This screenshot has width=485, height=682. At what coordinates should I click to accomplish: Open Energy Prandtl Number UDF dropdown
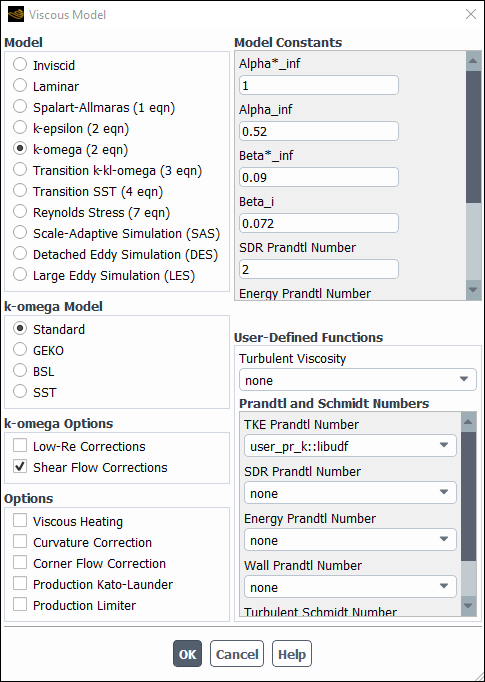tap(350, 540)
